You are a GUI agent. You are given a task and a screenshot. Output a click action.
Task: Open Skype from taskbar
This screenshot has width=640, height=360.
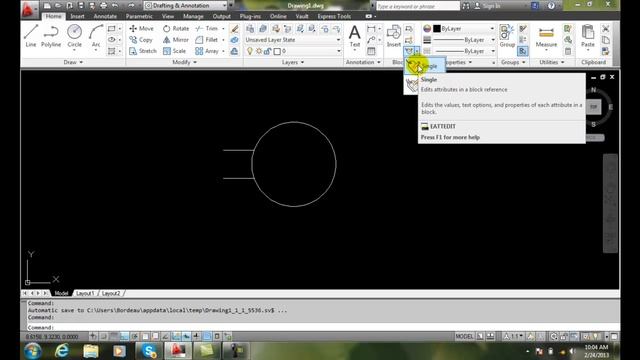(149, 351)
